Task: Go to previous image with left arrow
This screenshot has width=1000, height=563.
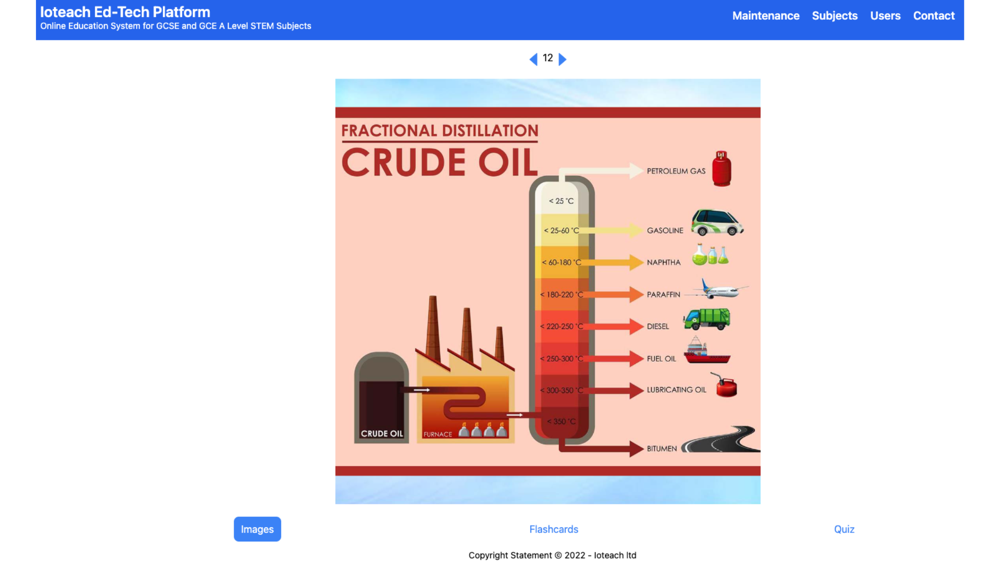Action: (x=533, y=59)
